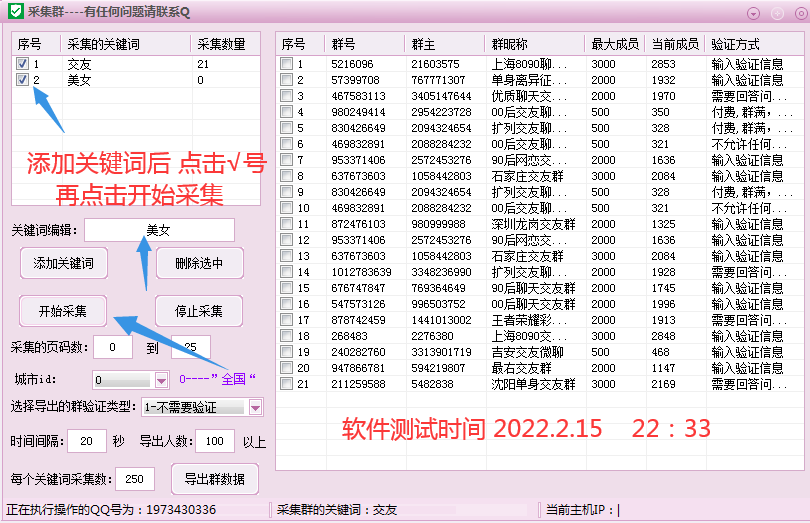
Task: Stop collection with 停止采集 button
Action: tap(199, 311)
